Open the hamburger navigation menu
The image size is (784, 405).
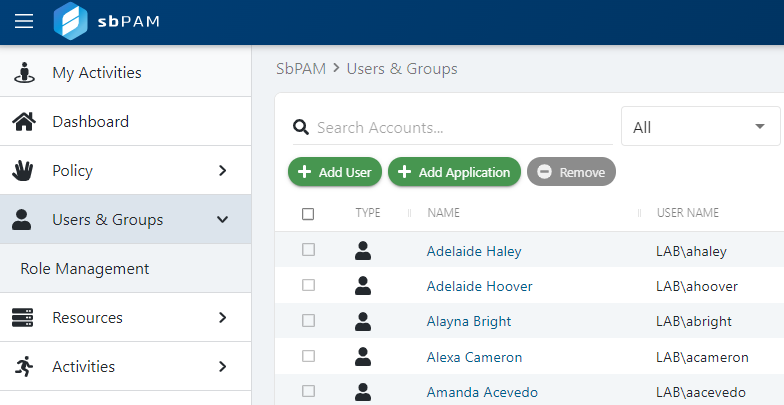(x=24, y=22)
